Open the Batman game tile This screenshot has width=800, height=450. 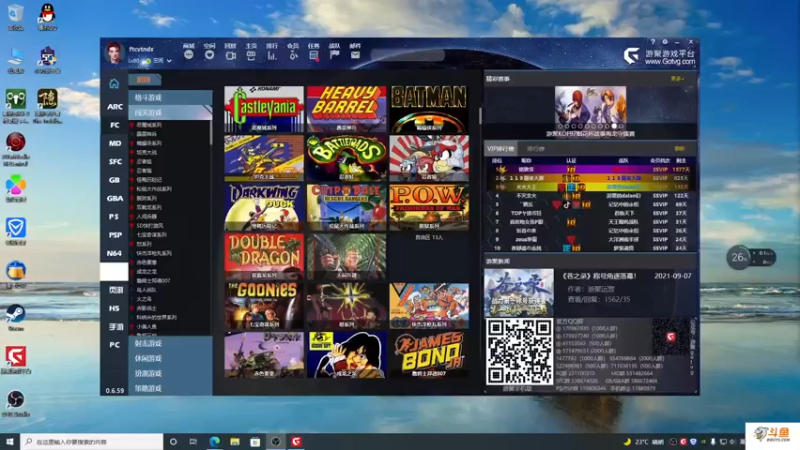pos(429,109)
